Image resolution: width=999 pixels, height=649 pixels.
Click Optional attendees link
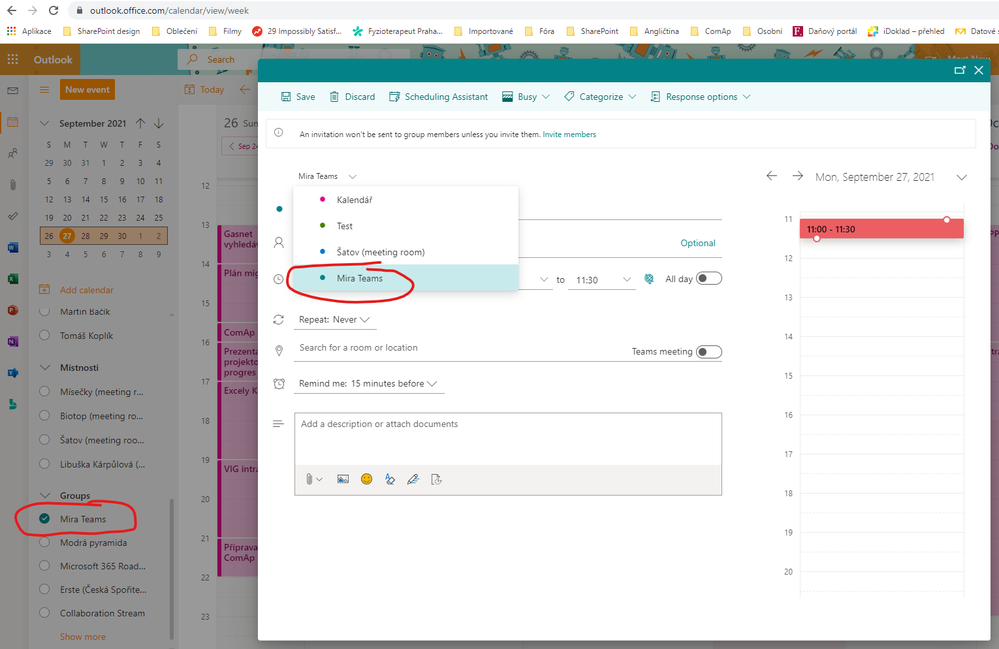[x=698, y=243]
